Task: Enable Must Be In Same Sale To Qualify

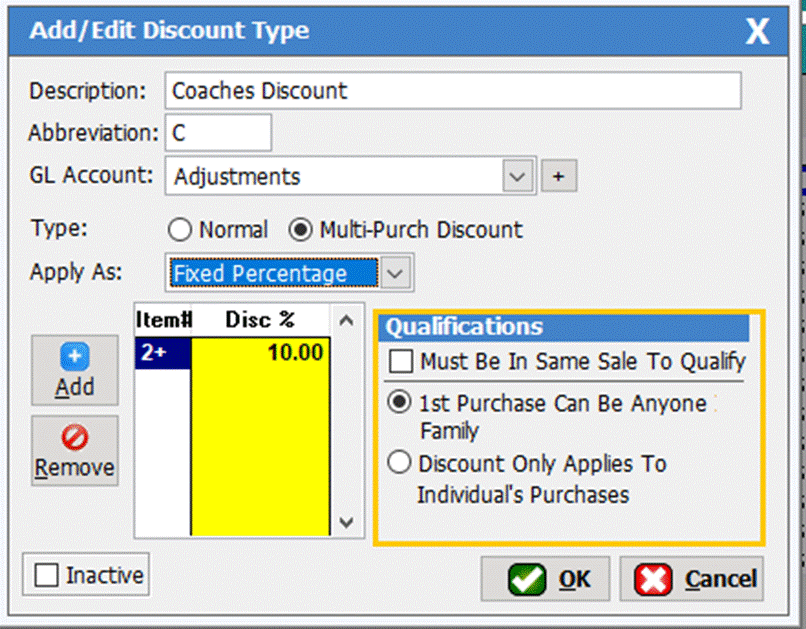Action: pyautogui.click(x=400, y=362)
